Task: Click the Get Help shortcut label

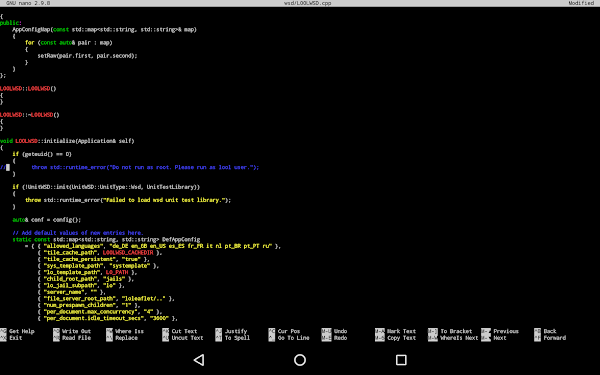Action: click(x=22, y=331)
